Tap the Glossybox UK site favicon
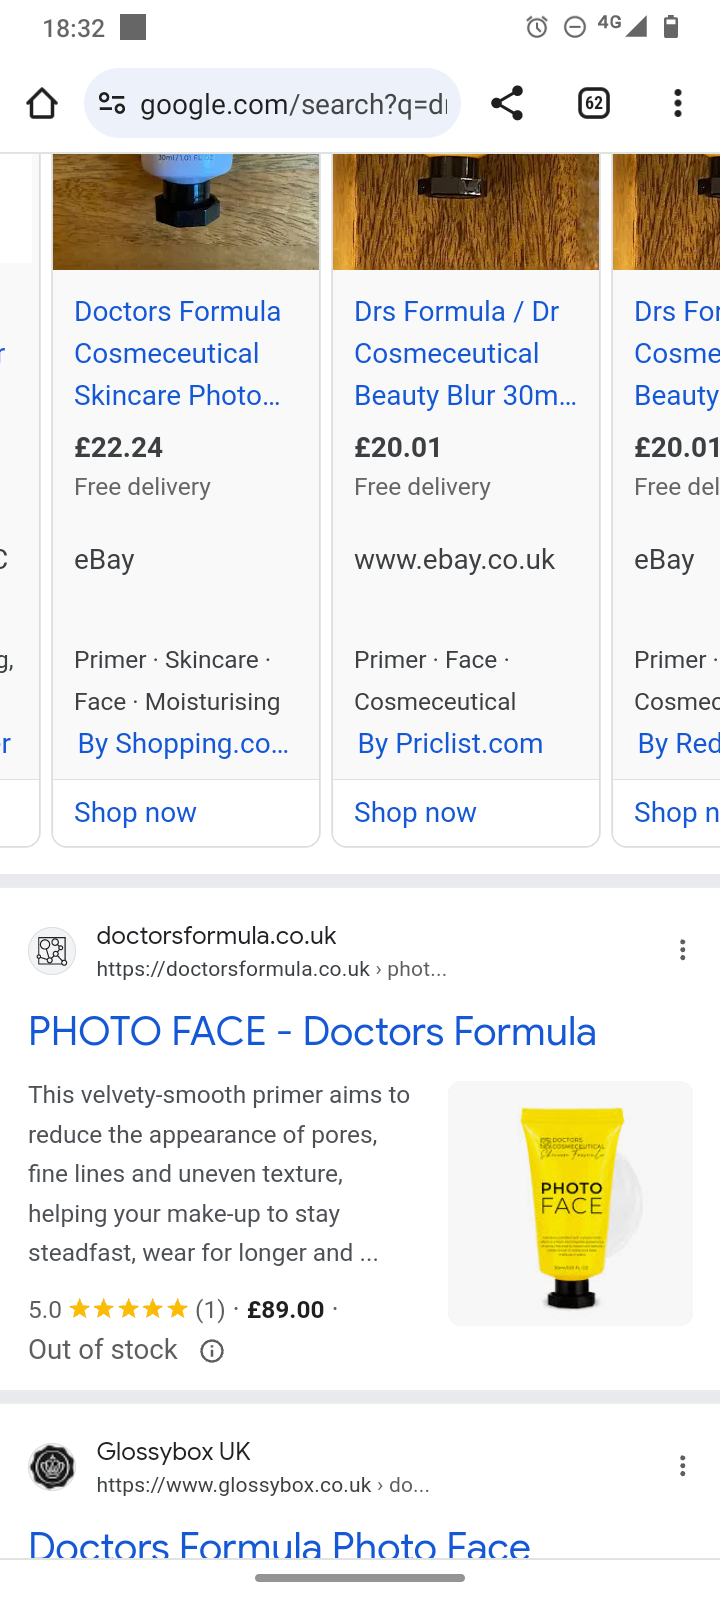This screenshot has height=1600, width=720. [x=52, y=1467]
